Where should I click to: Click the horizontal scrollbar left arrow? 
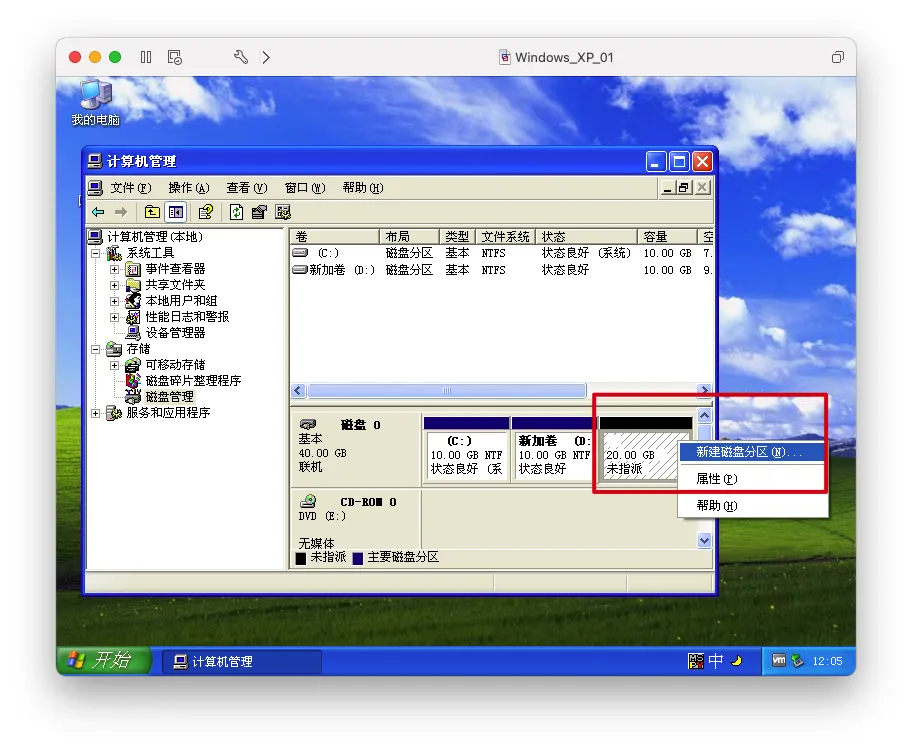[x=298, y=390]
